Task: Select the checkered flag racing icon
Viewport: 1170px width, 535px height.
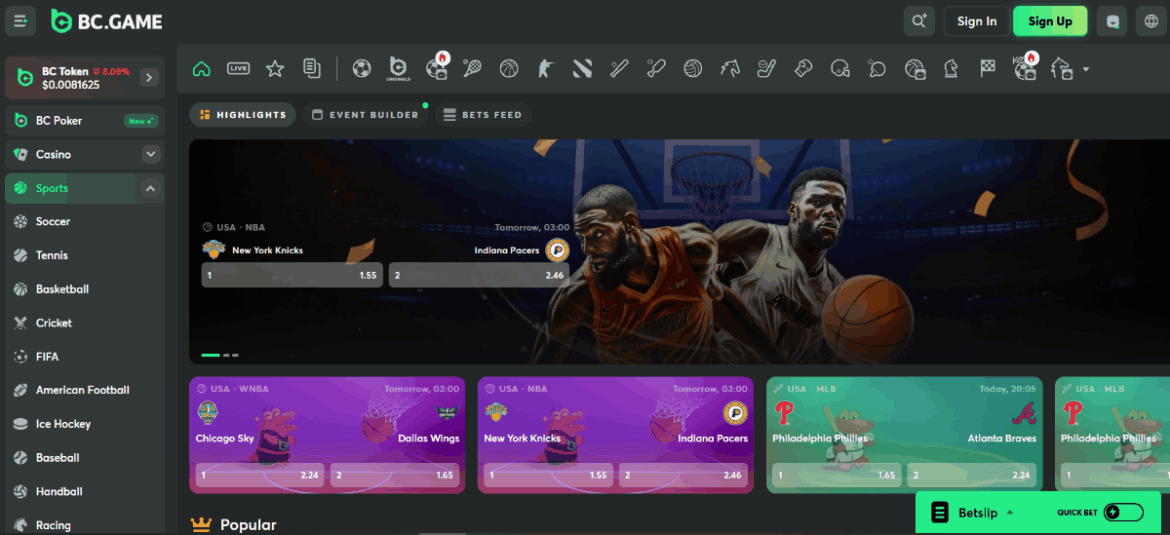Action: pyautogui.click(x=988, y=69)
